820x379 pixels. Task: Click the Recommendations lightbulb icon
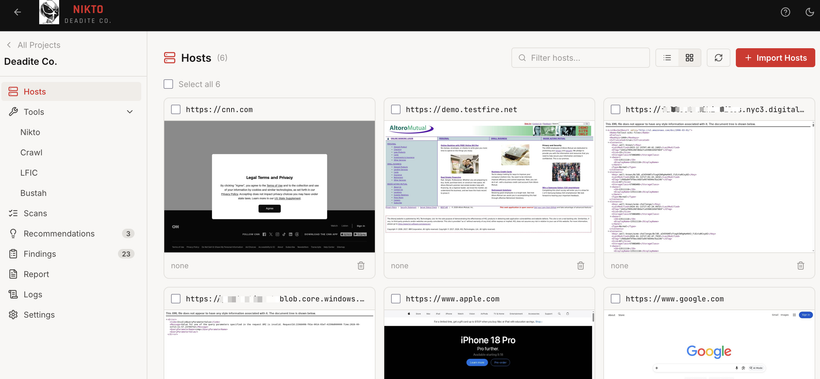click(14, 234)
